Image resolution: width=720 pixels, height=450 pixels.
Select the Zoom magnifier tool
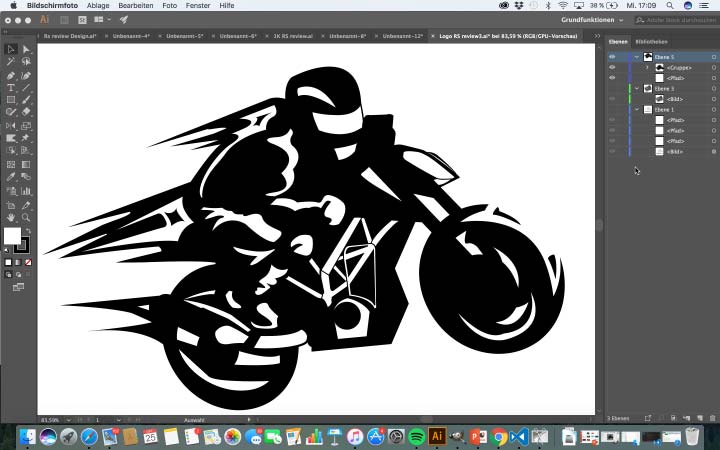(26, 217)
